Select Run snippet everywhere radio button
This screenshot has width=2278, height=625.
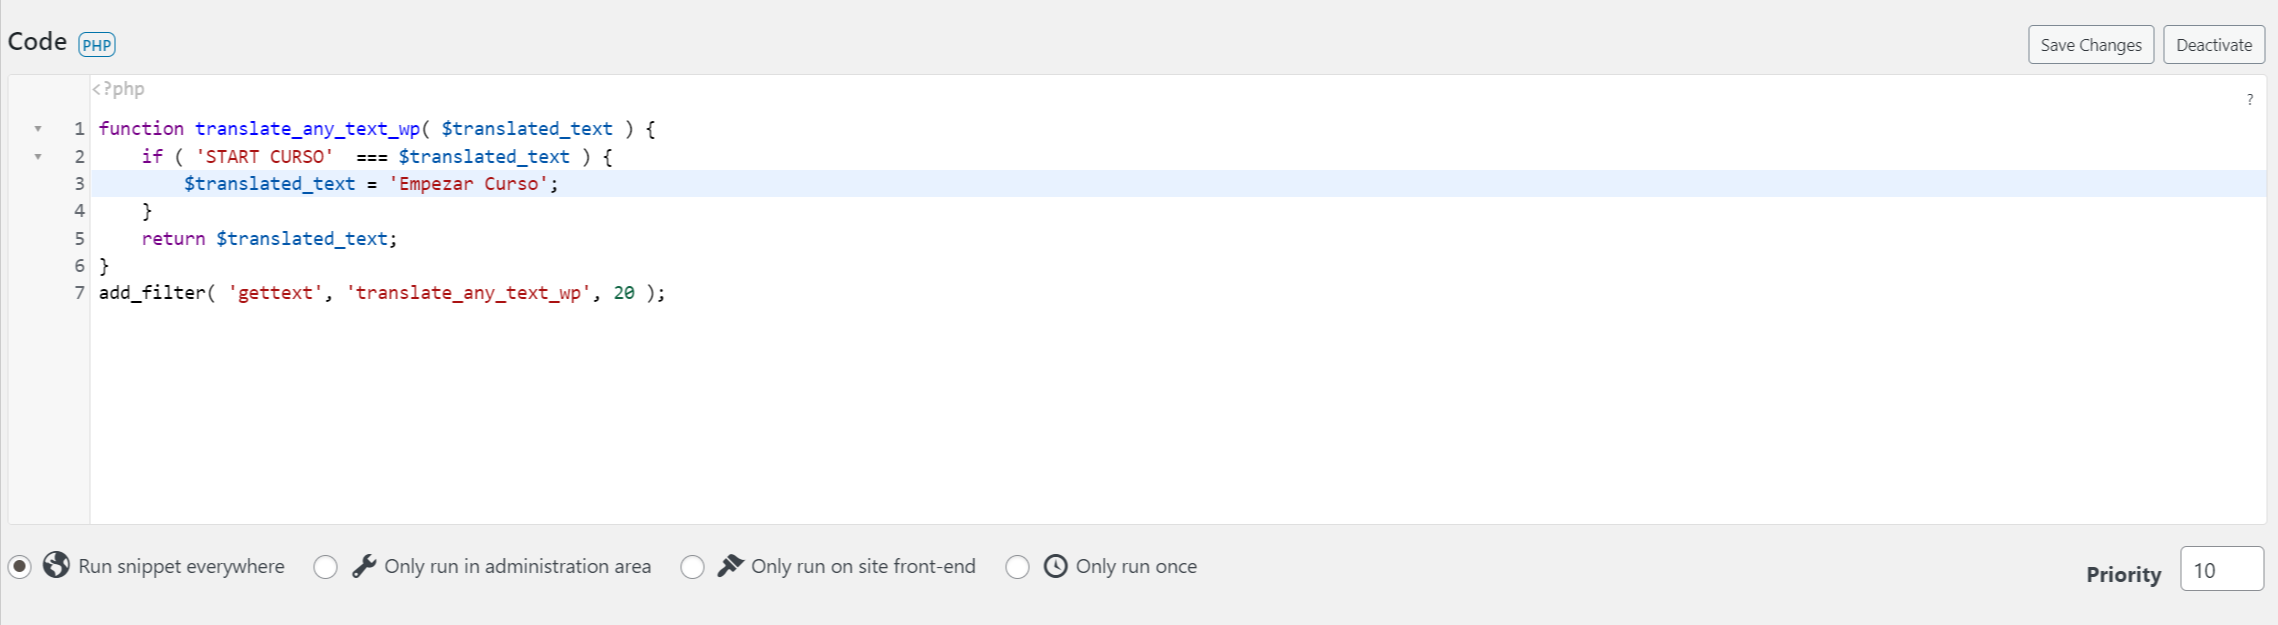coord(20,566)
